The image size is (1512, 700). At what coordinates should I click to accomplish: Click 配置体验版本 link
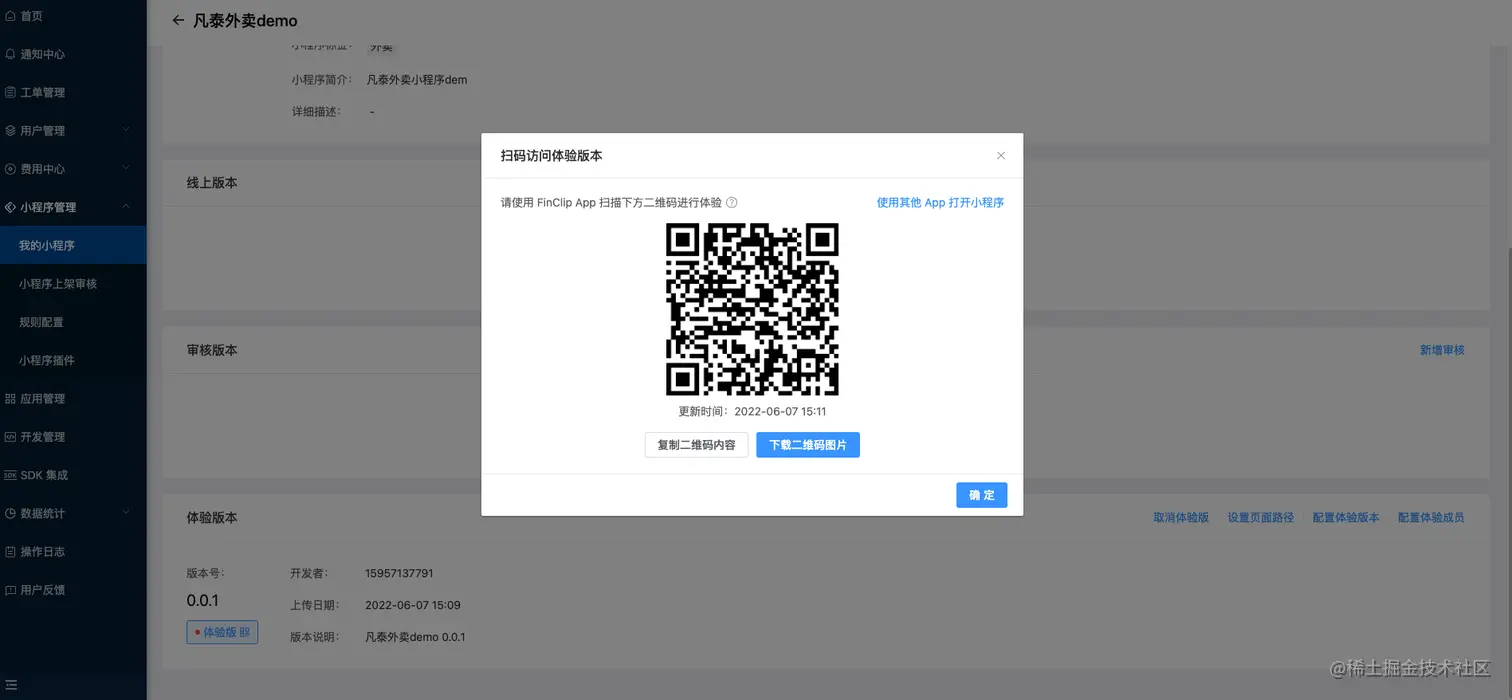point(1346,517)
